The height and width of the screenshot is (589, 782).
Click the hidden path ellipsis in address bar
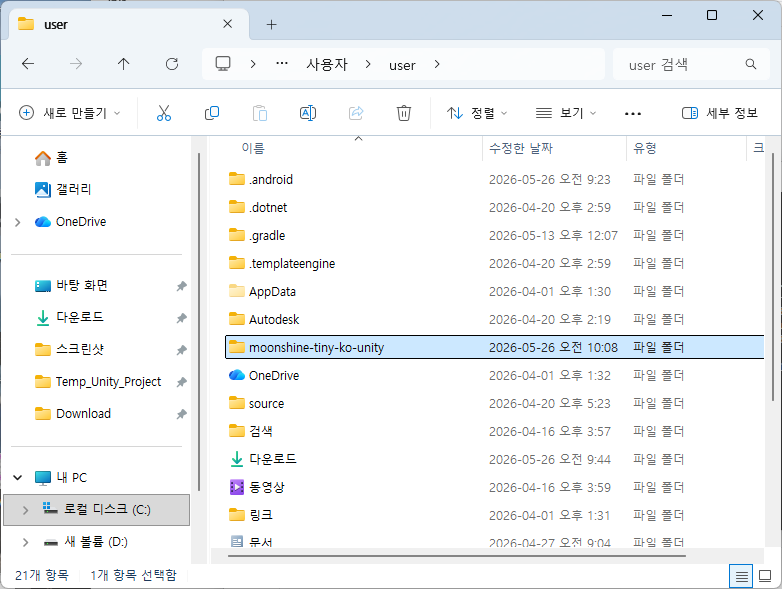[282, 64]
